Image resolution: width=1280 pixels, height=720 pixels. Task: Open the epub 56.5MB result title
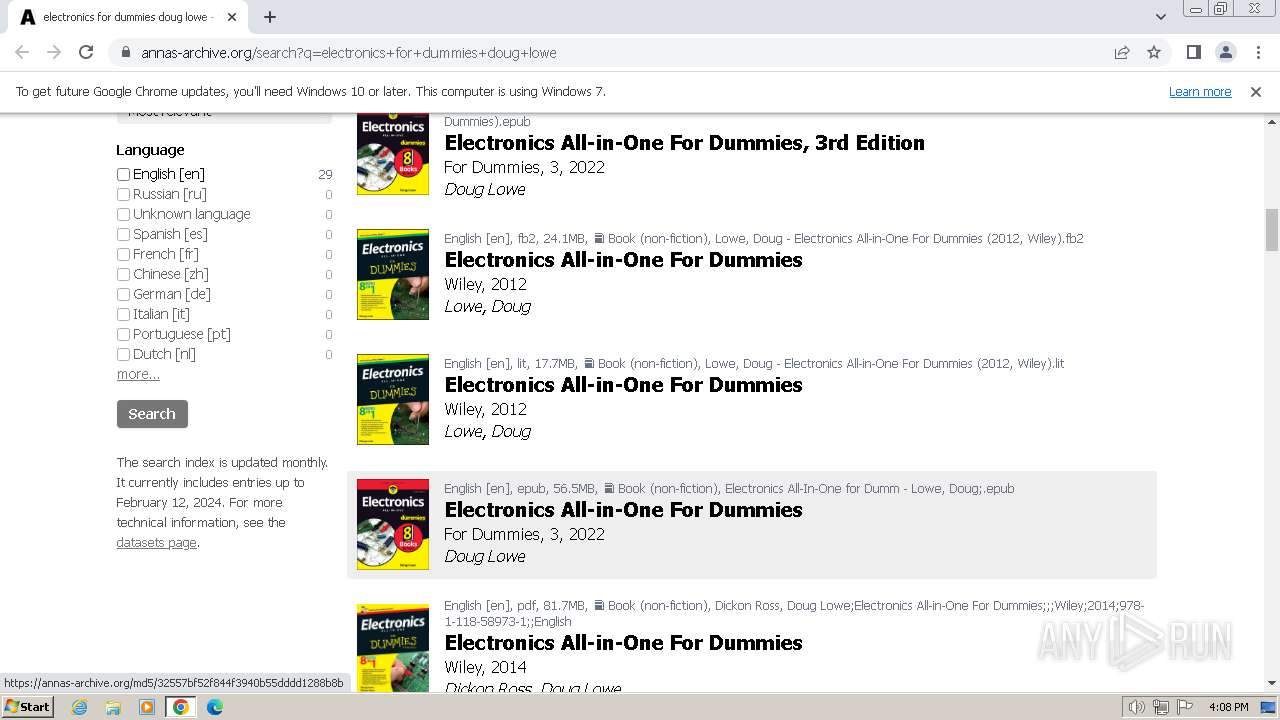coord(623,510)
